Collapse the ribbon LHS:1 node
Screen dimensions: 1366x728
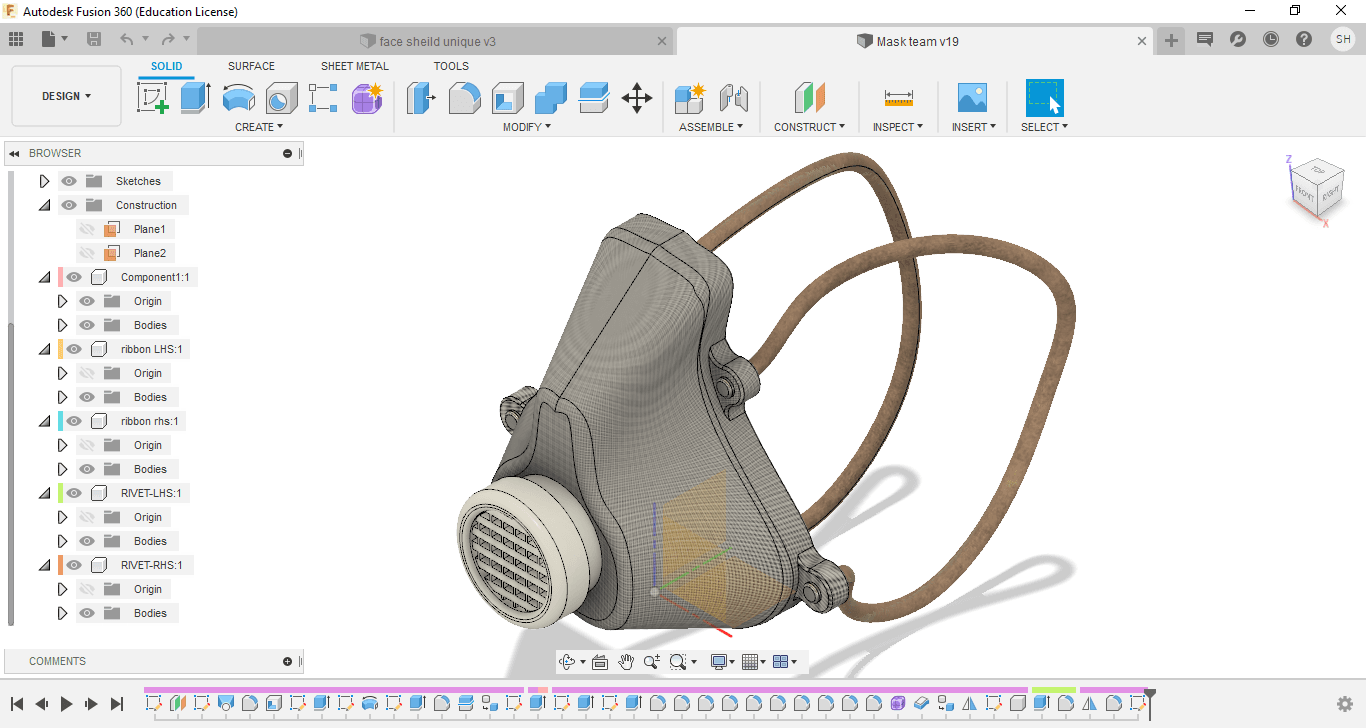[x=44, y=349]
